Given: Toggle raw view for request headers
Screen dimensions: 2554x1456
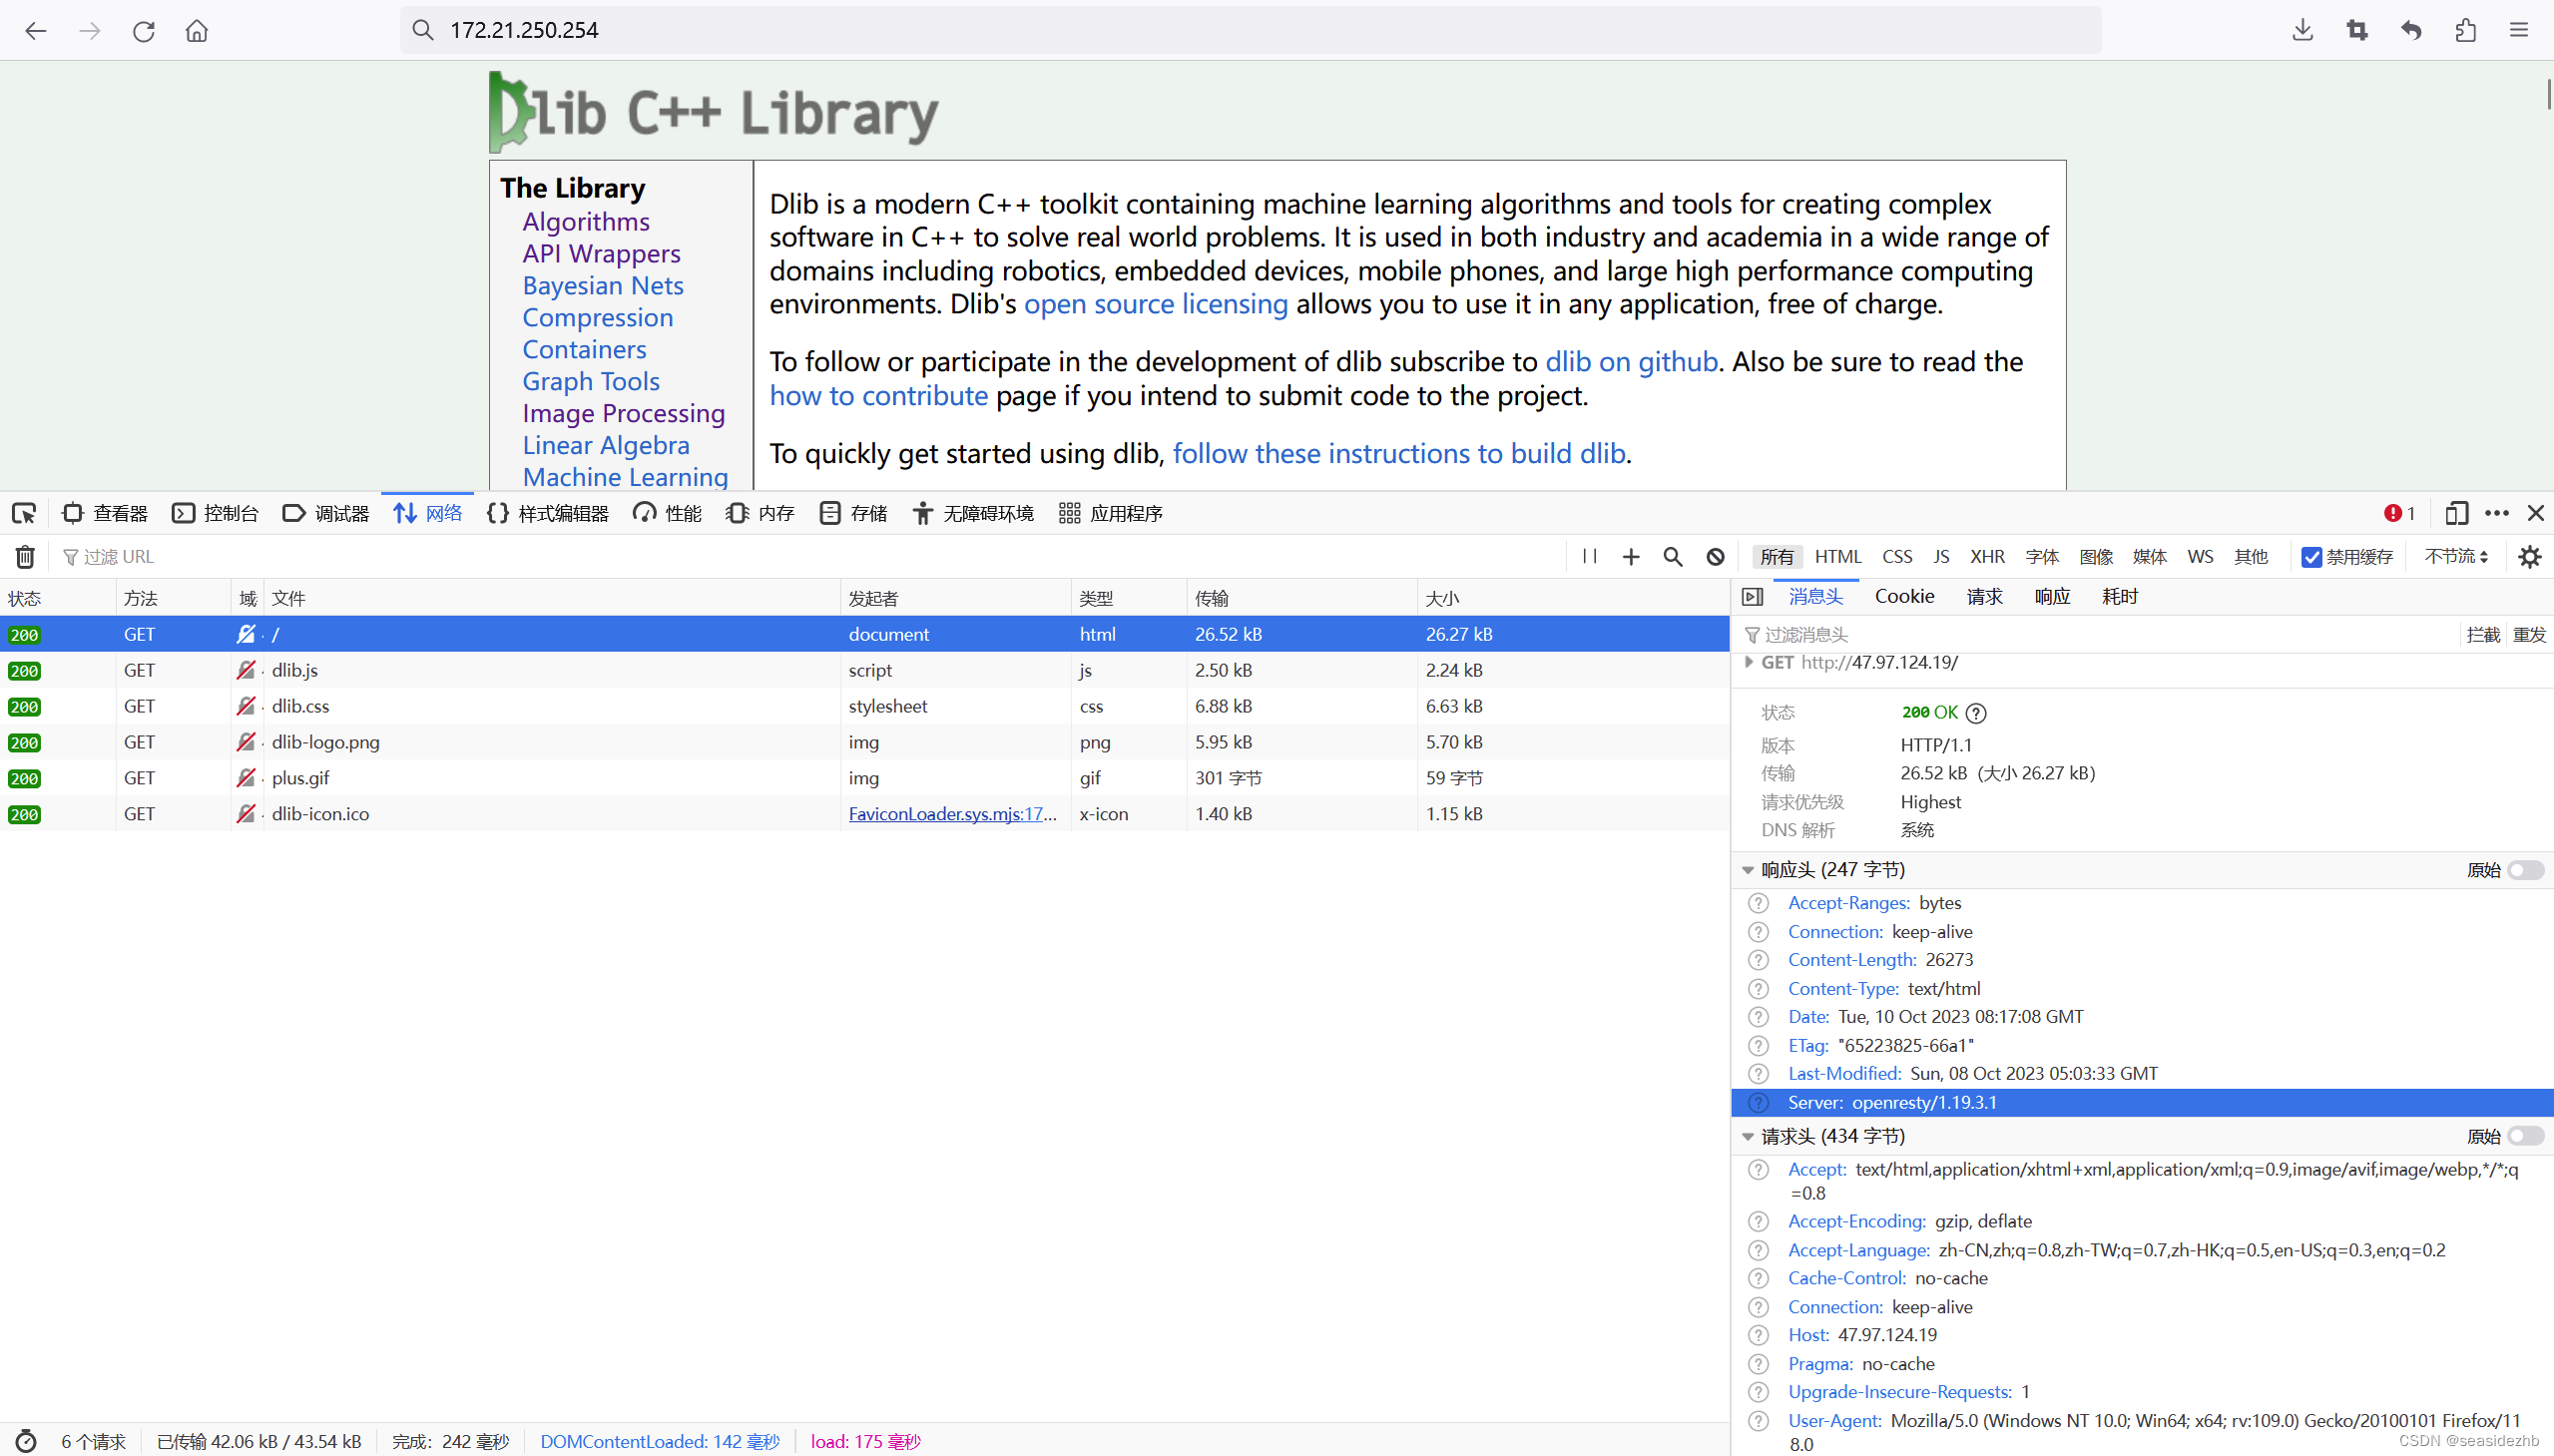Looking at the screenshot, I should (x=2526, y=1136).
